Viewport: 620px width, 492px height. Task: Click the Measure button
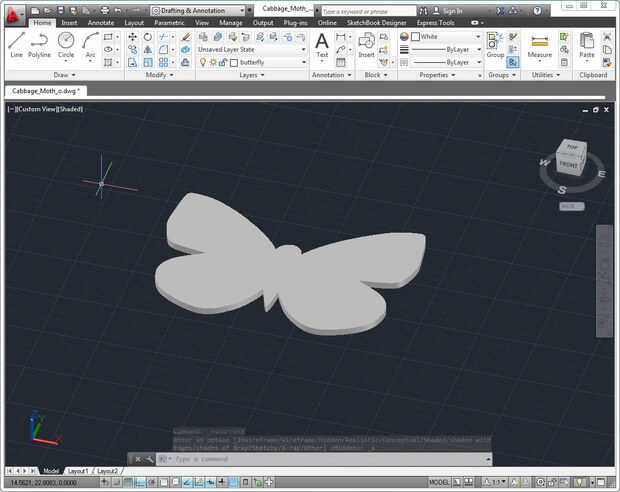tap(540, 47)
